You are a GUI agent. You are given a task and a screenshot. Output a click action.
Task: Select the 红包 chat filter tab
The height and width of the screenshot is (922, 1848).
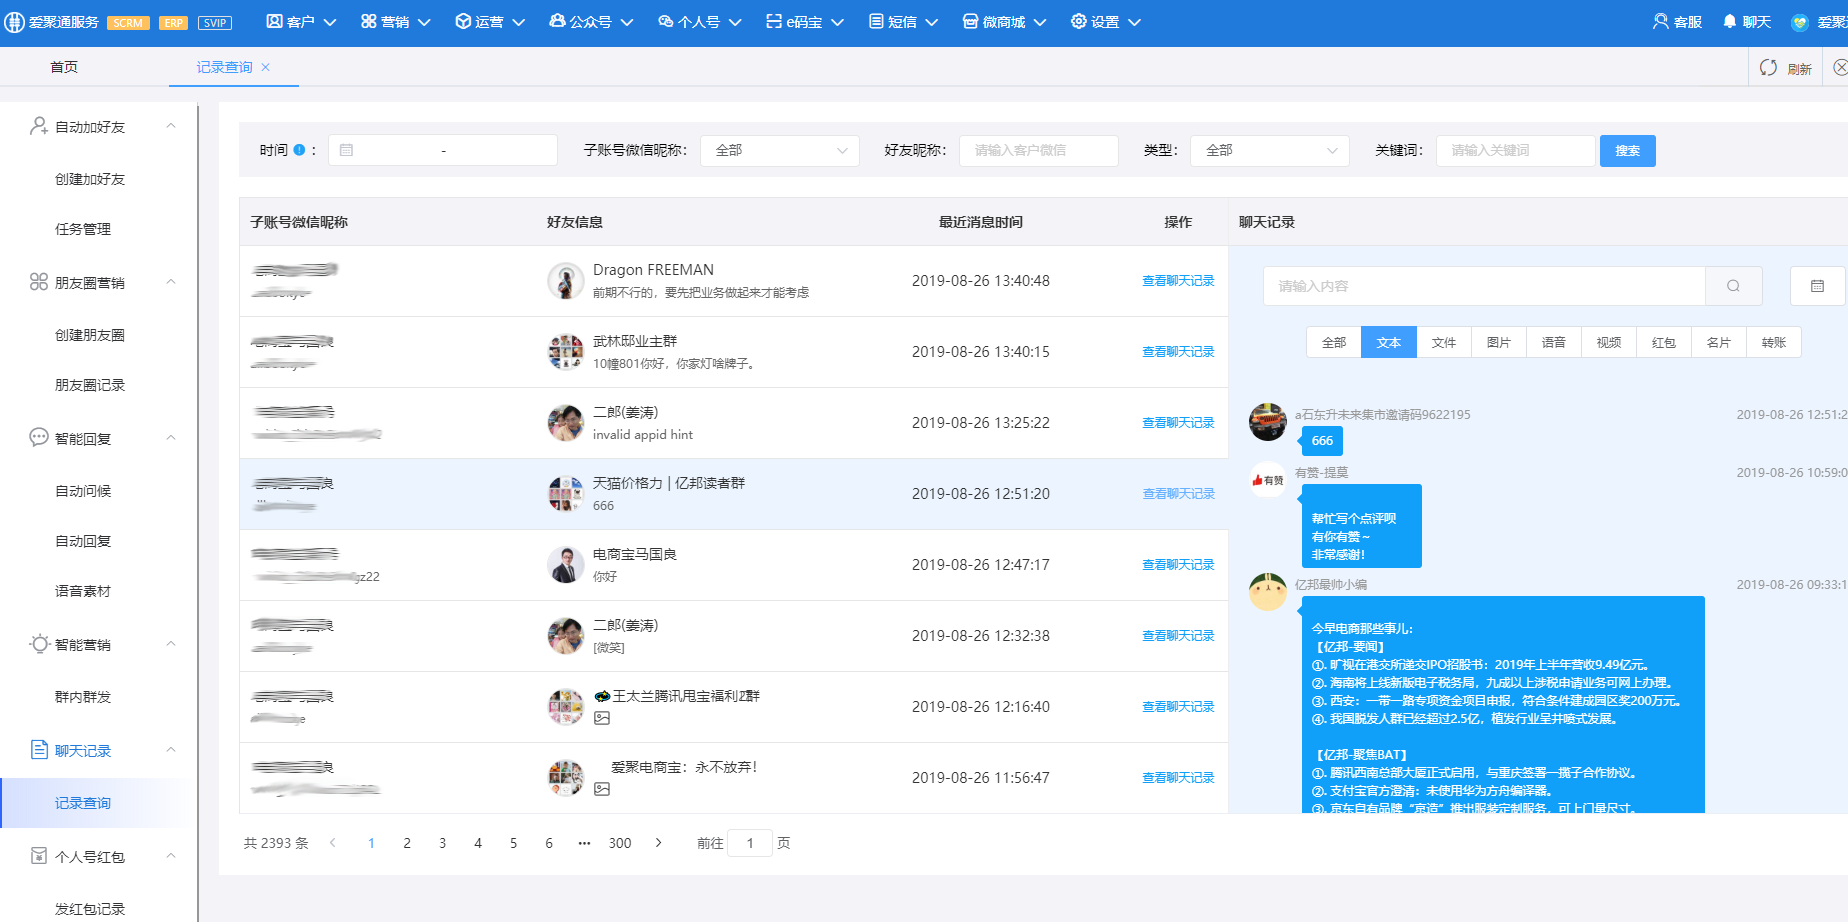(x=1664, y=342)
